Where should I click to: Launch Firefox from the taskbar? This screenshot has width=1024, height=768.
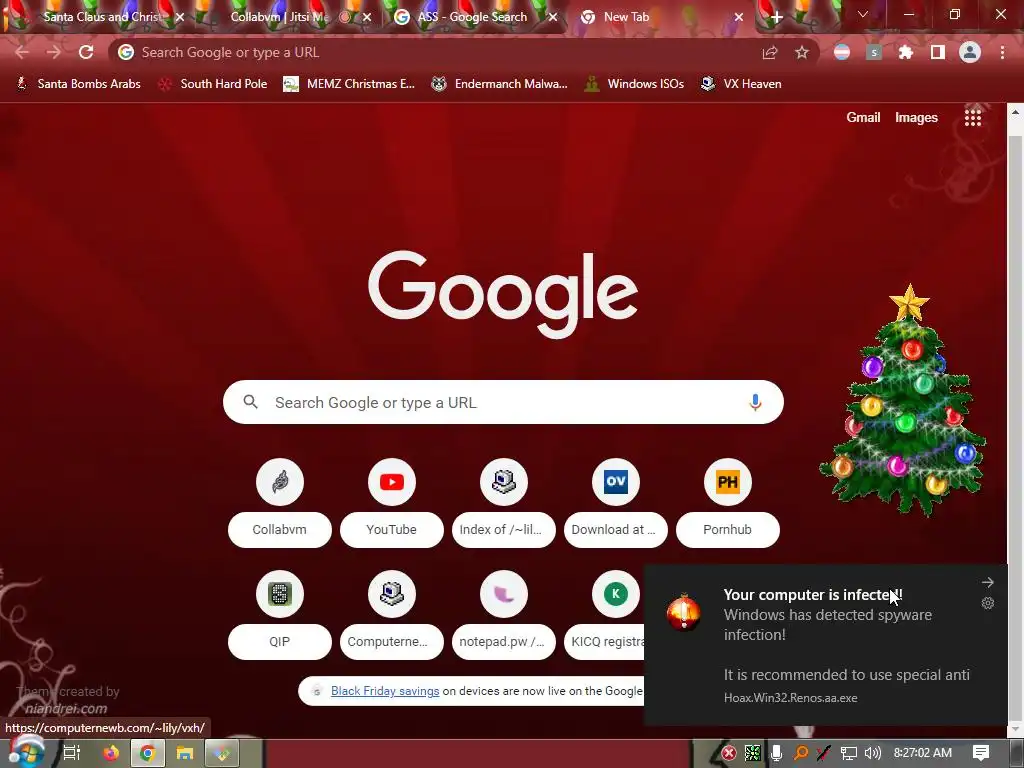tap(111, 753)
